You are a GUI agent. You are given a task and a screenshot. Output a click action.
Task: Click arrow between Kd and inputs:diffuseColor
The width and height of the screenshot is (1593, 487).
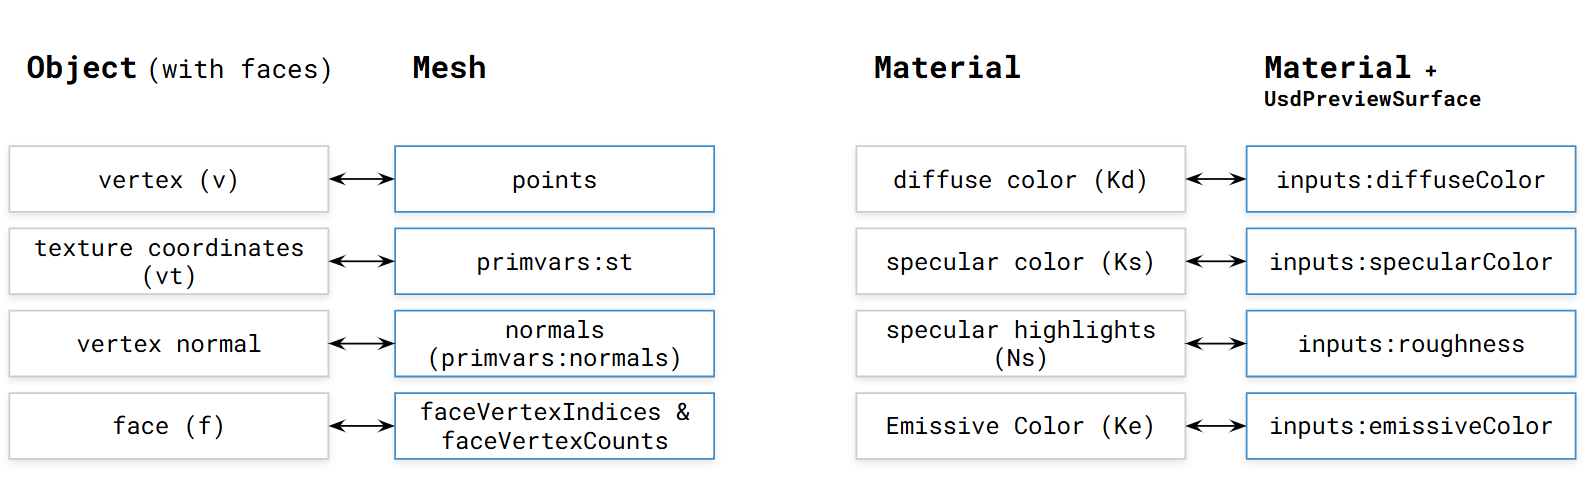[1216, 179]
